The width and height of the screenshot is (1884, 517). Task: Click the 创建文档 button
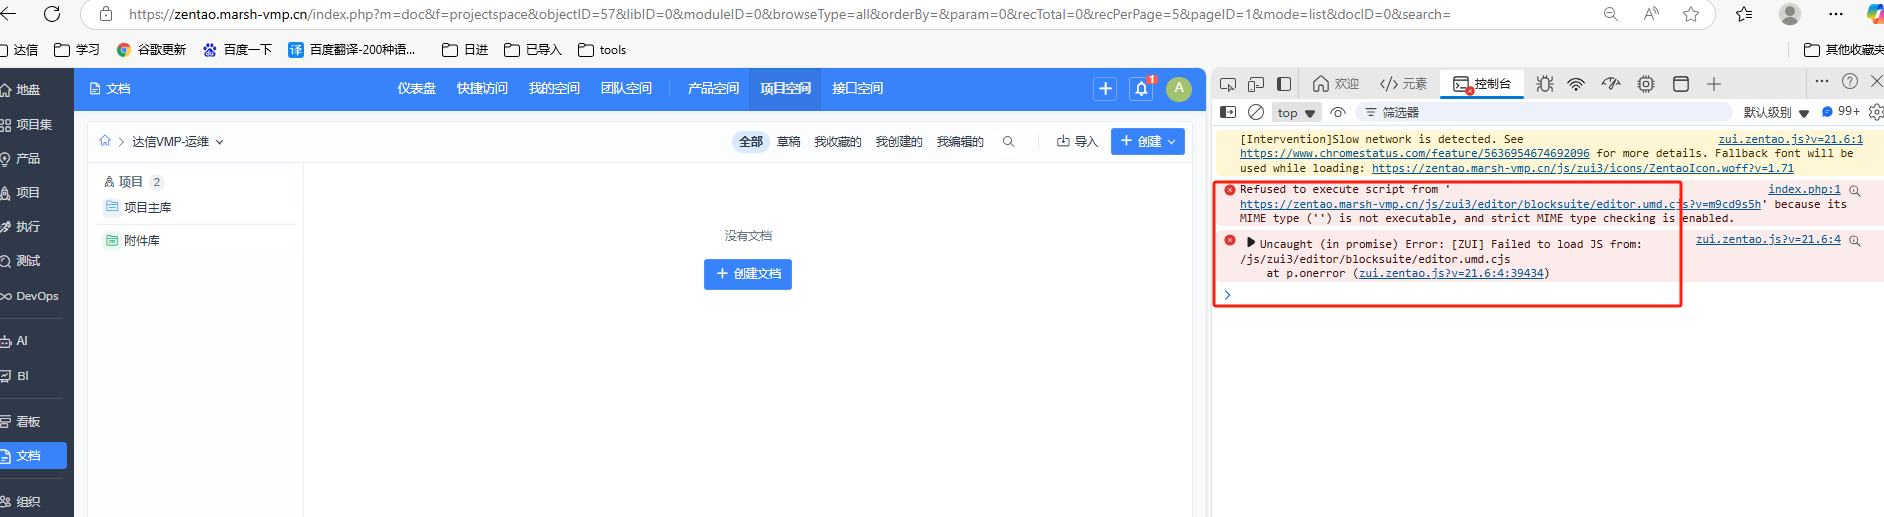click(x=748, y=274)
